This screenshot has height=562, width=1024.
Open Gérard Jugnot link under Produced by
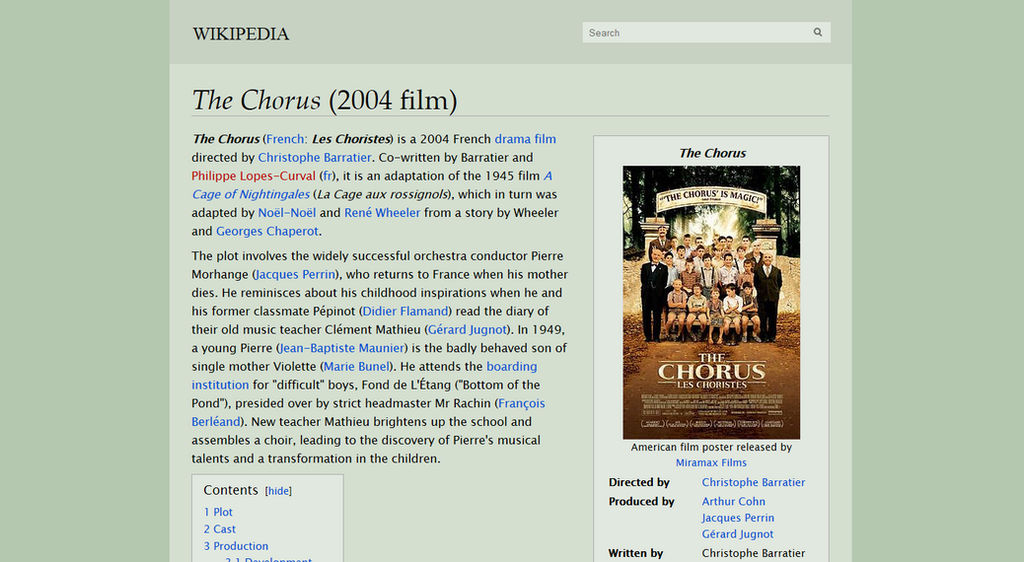(737, 534)
